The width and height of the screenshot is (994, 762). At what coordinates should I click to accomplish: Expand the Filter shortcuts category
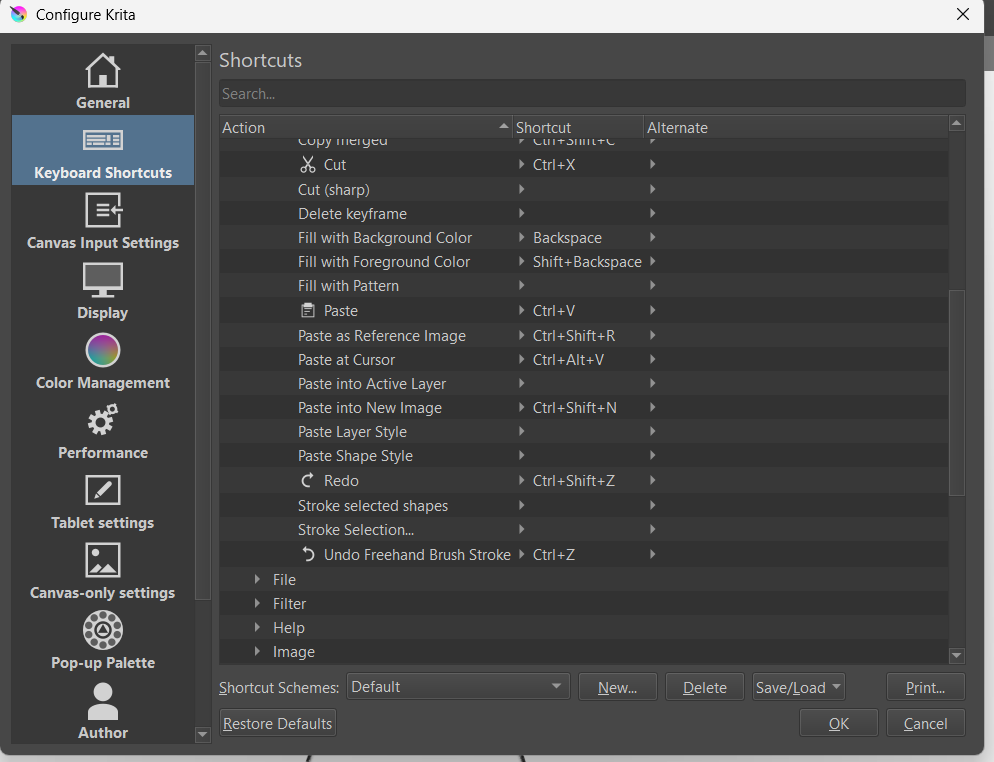257,604
